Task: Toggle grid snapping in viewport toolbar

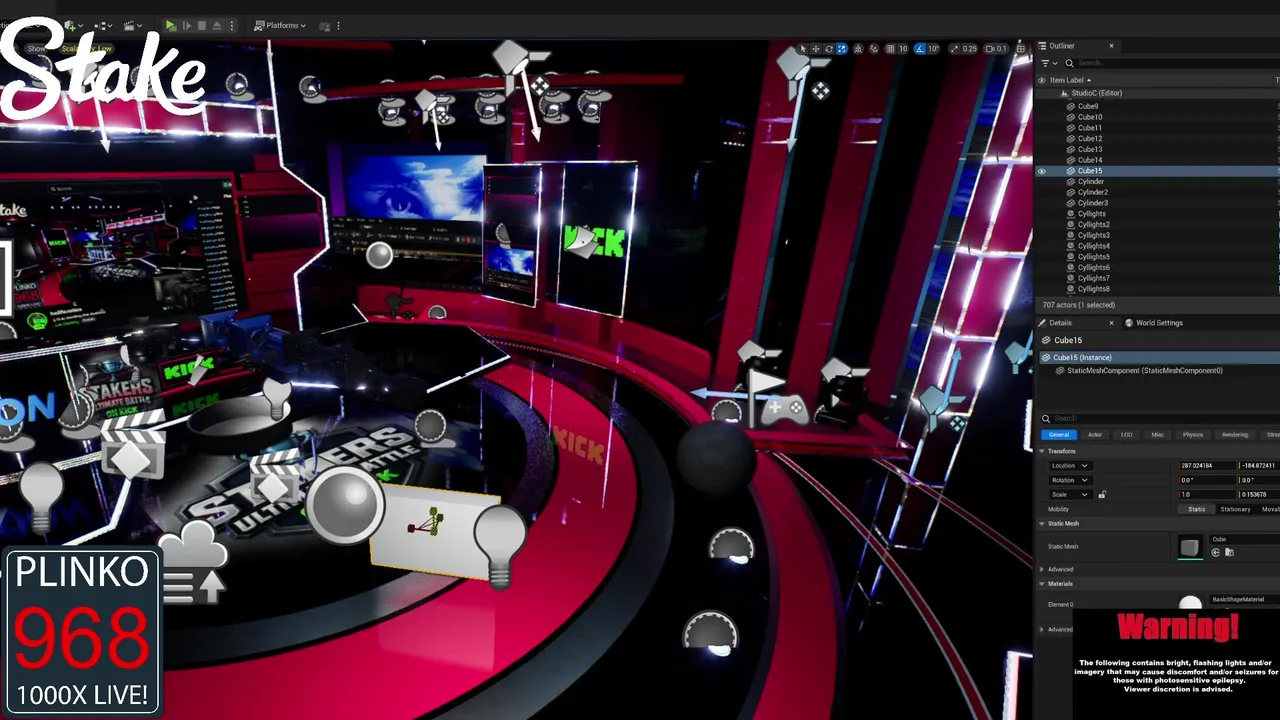Action: click(890, 48)
